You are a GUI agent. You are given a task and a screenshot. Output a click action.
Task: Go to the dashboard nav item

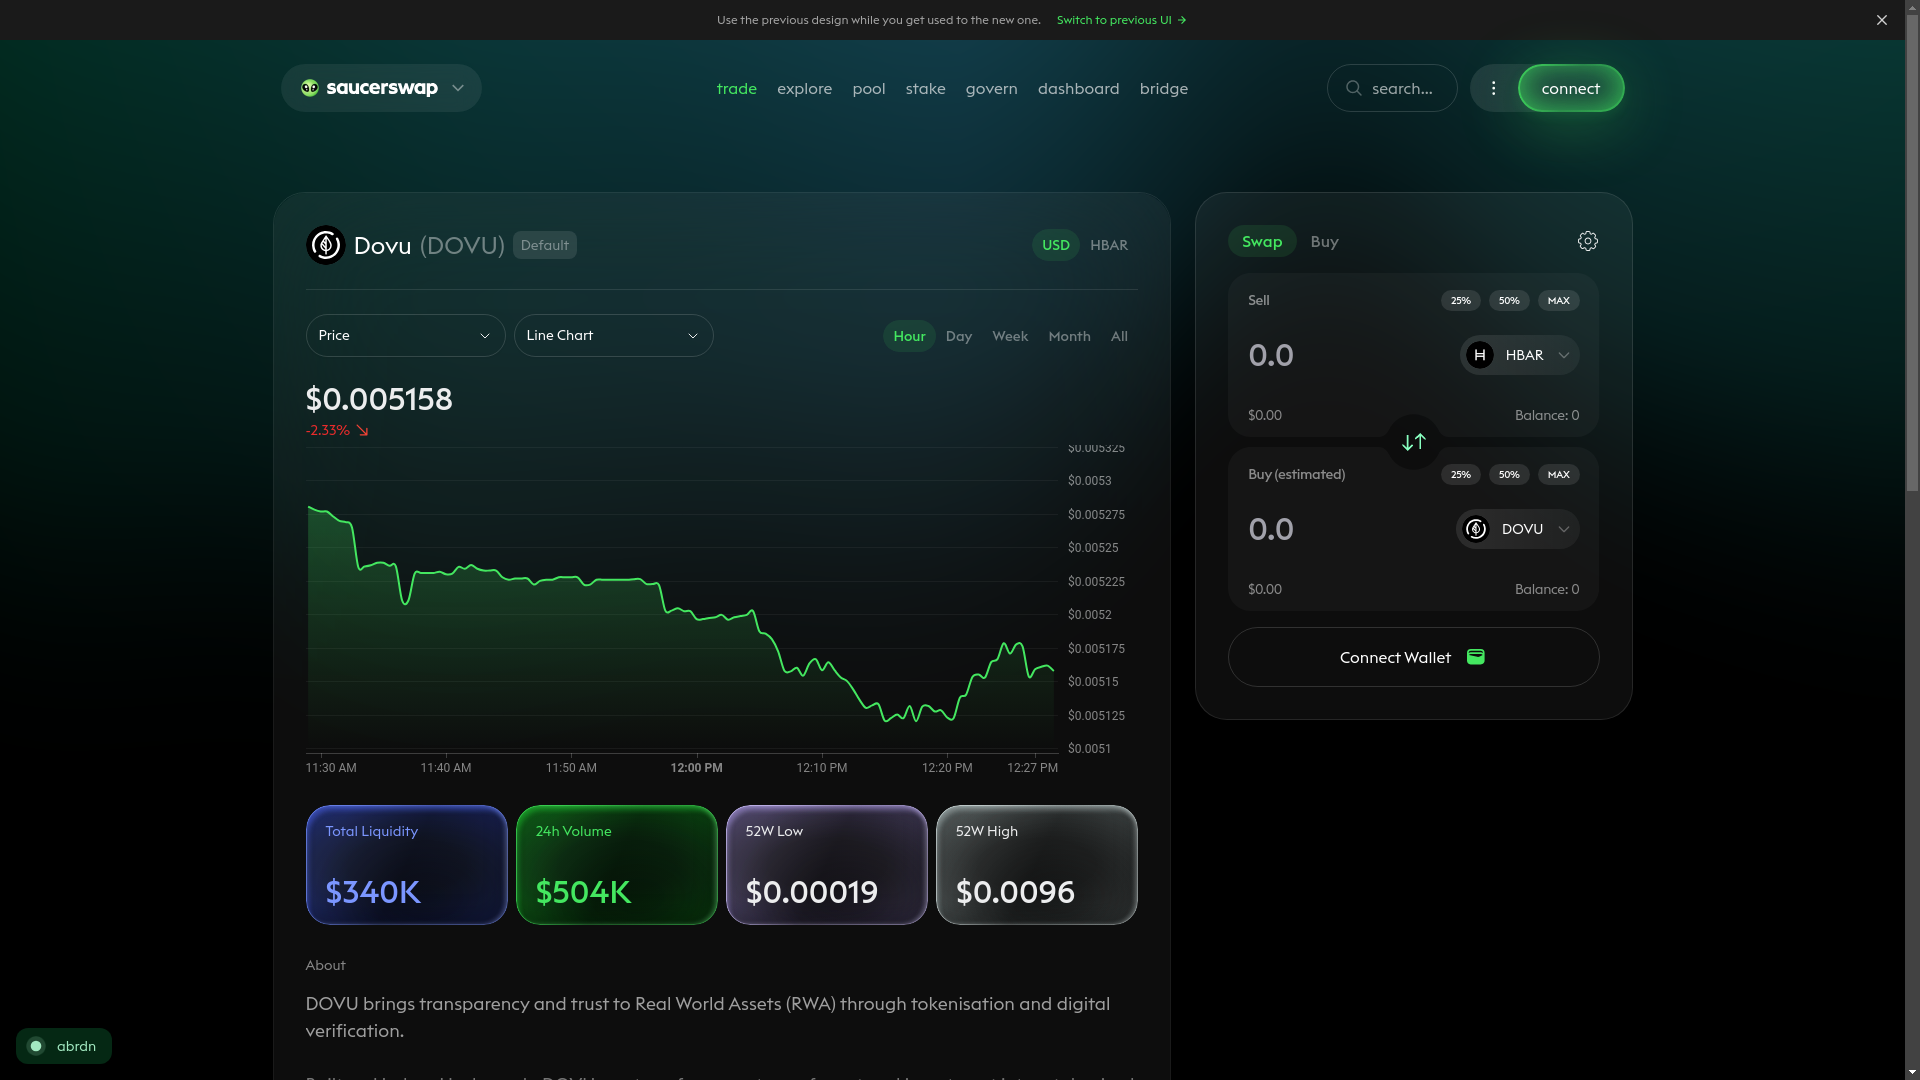point(1079,88)
